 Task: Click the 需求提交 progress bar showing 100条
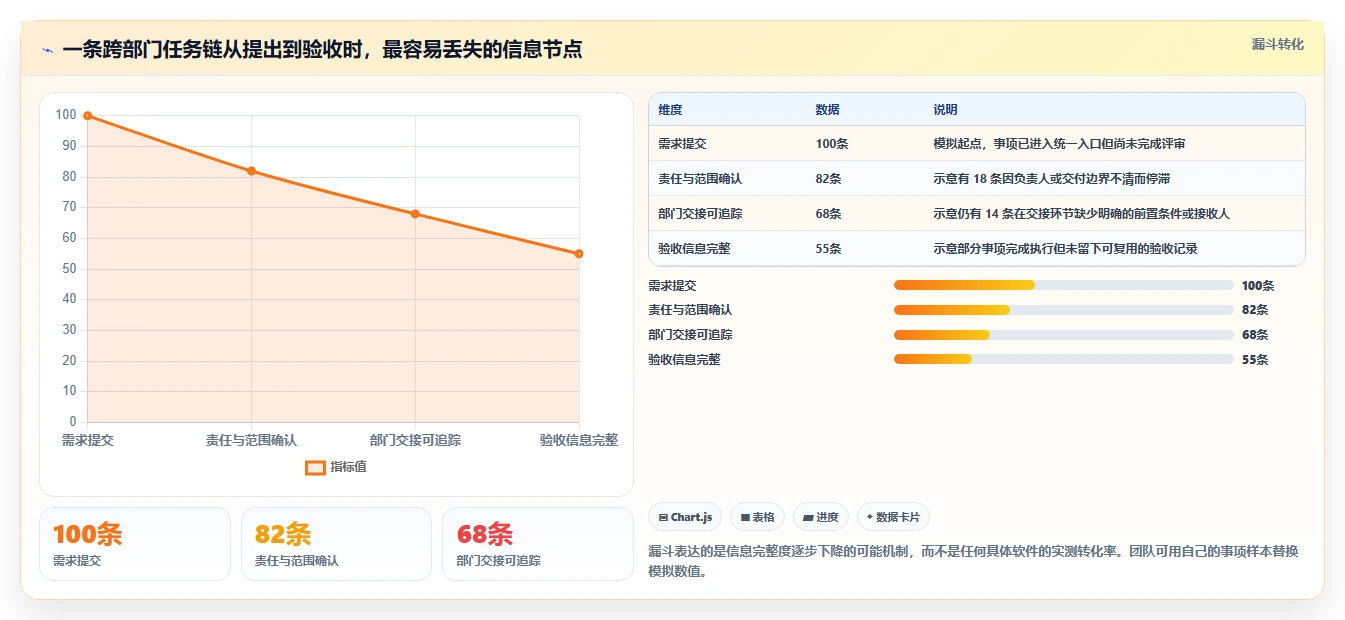[1063, 285]
